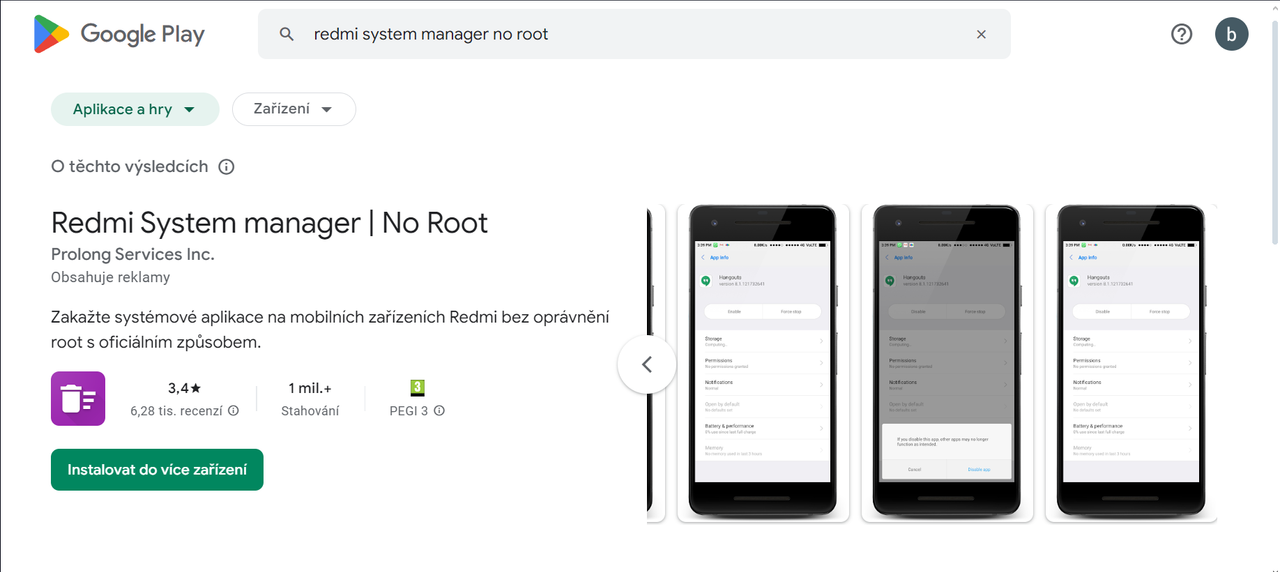Image resolution: width=1280 pixels, height=572 pixels.
Task: Open the Google Play home logo
Action: click(x=119, y=34)
